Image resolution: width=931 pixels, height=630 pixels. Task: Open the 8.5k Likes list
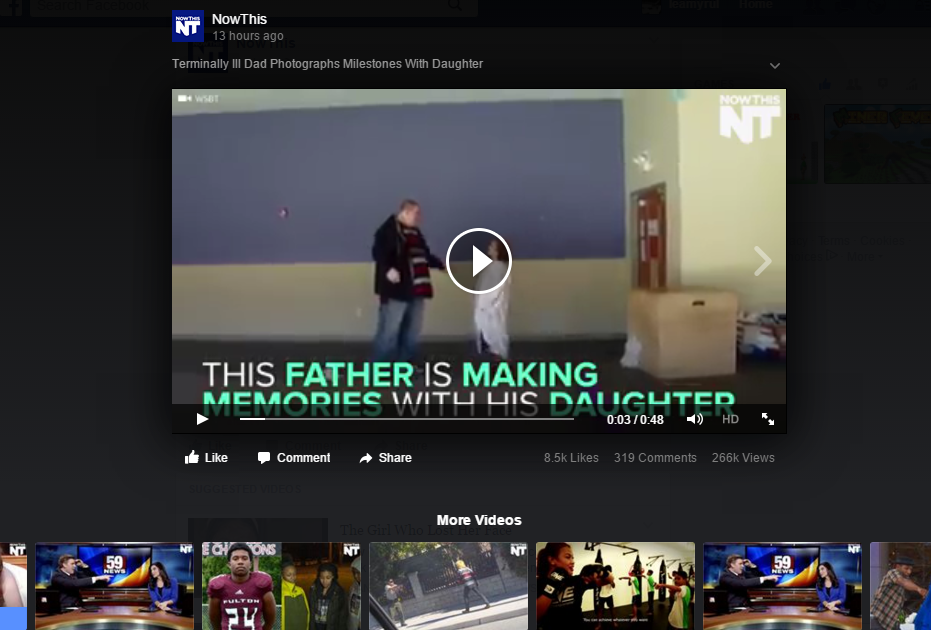click(x=571, y=458)
